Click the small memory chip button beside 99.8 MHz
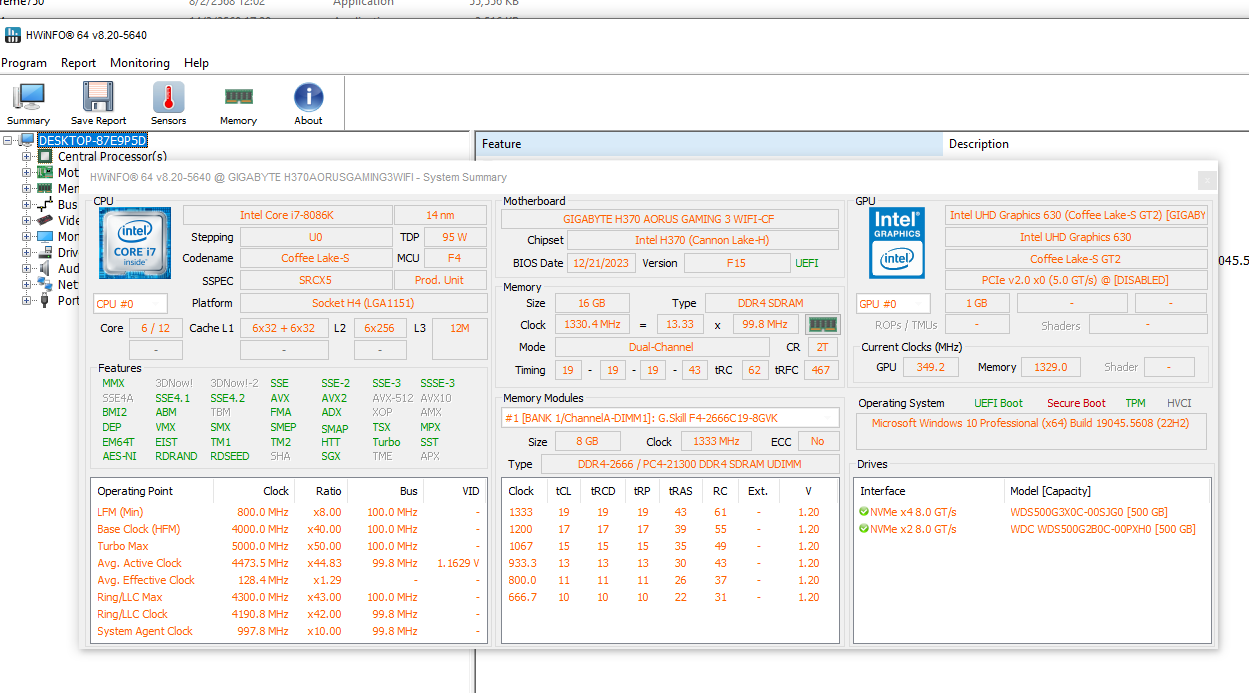This screenshot has height=693, width=1249. (x=823, y=325)
